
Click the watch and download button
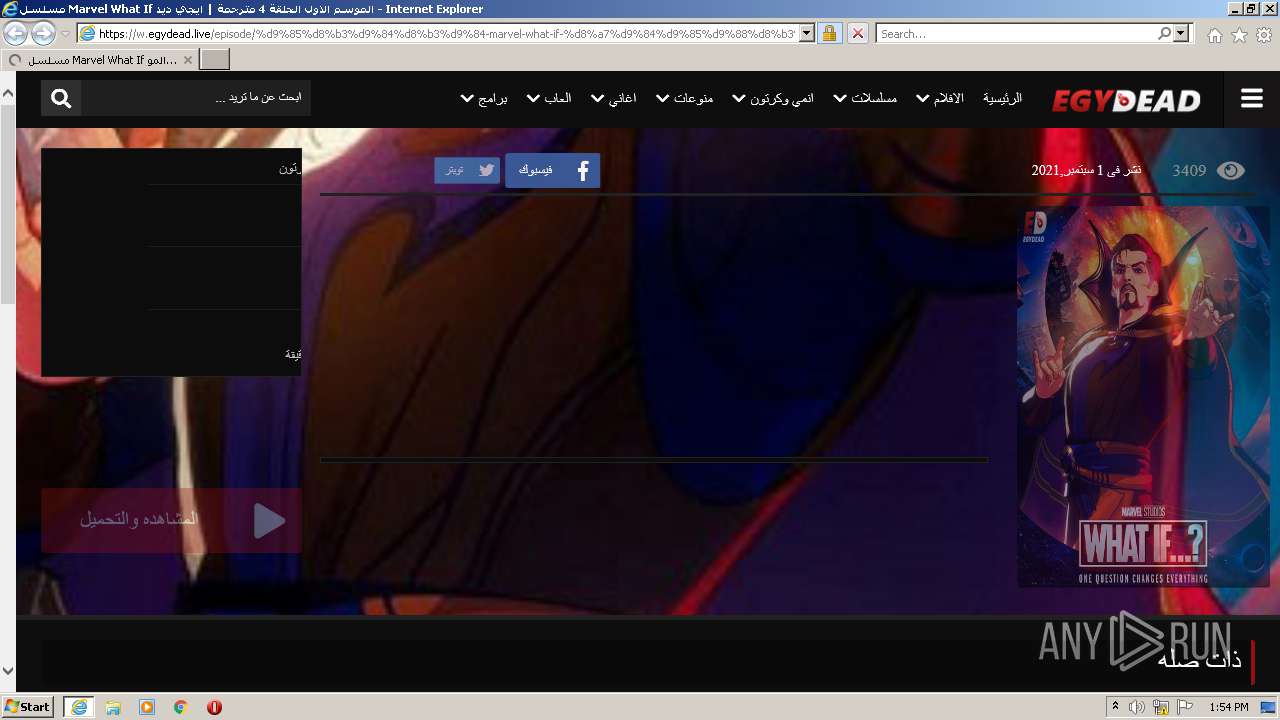pyautogui.click(x=171, y=520)
